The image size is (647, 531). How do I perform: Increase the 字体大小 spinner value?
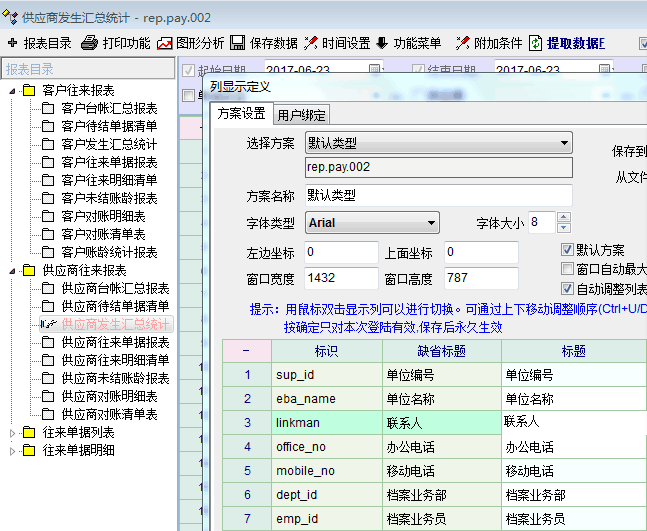(x=563, y=217)
